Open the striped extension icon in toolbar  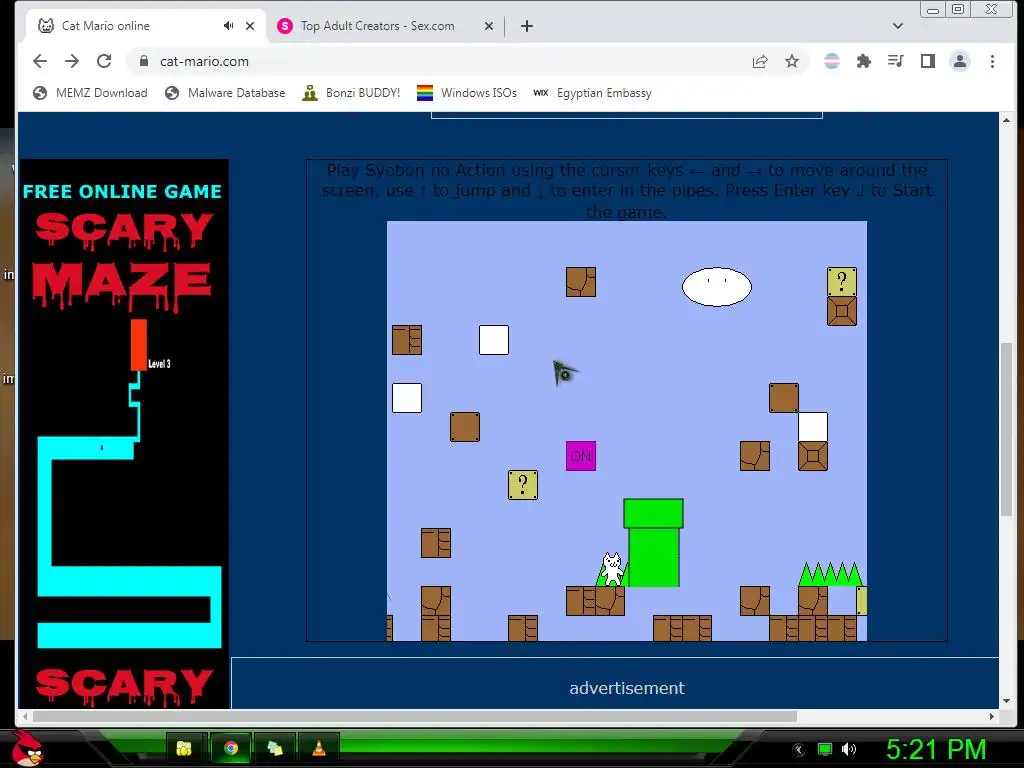831,61
